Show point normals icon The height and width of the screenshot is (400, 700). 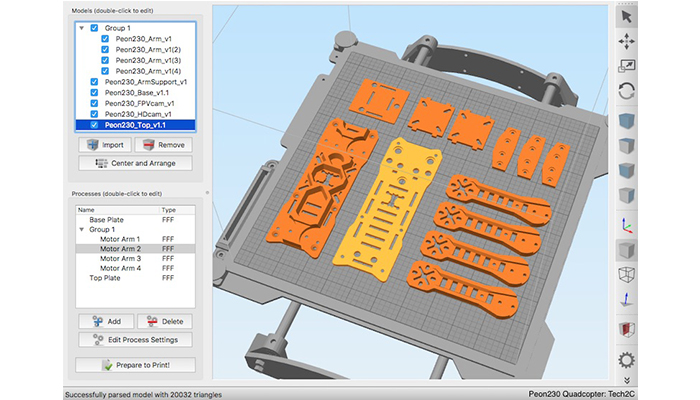[626, 300]
